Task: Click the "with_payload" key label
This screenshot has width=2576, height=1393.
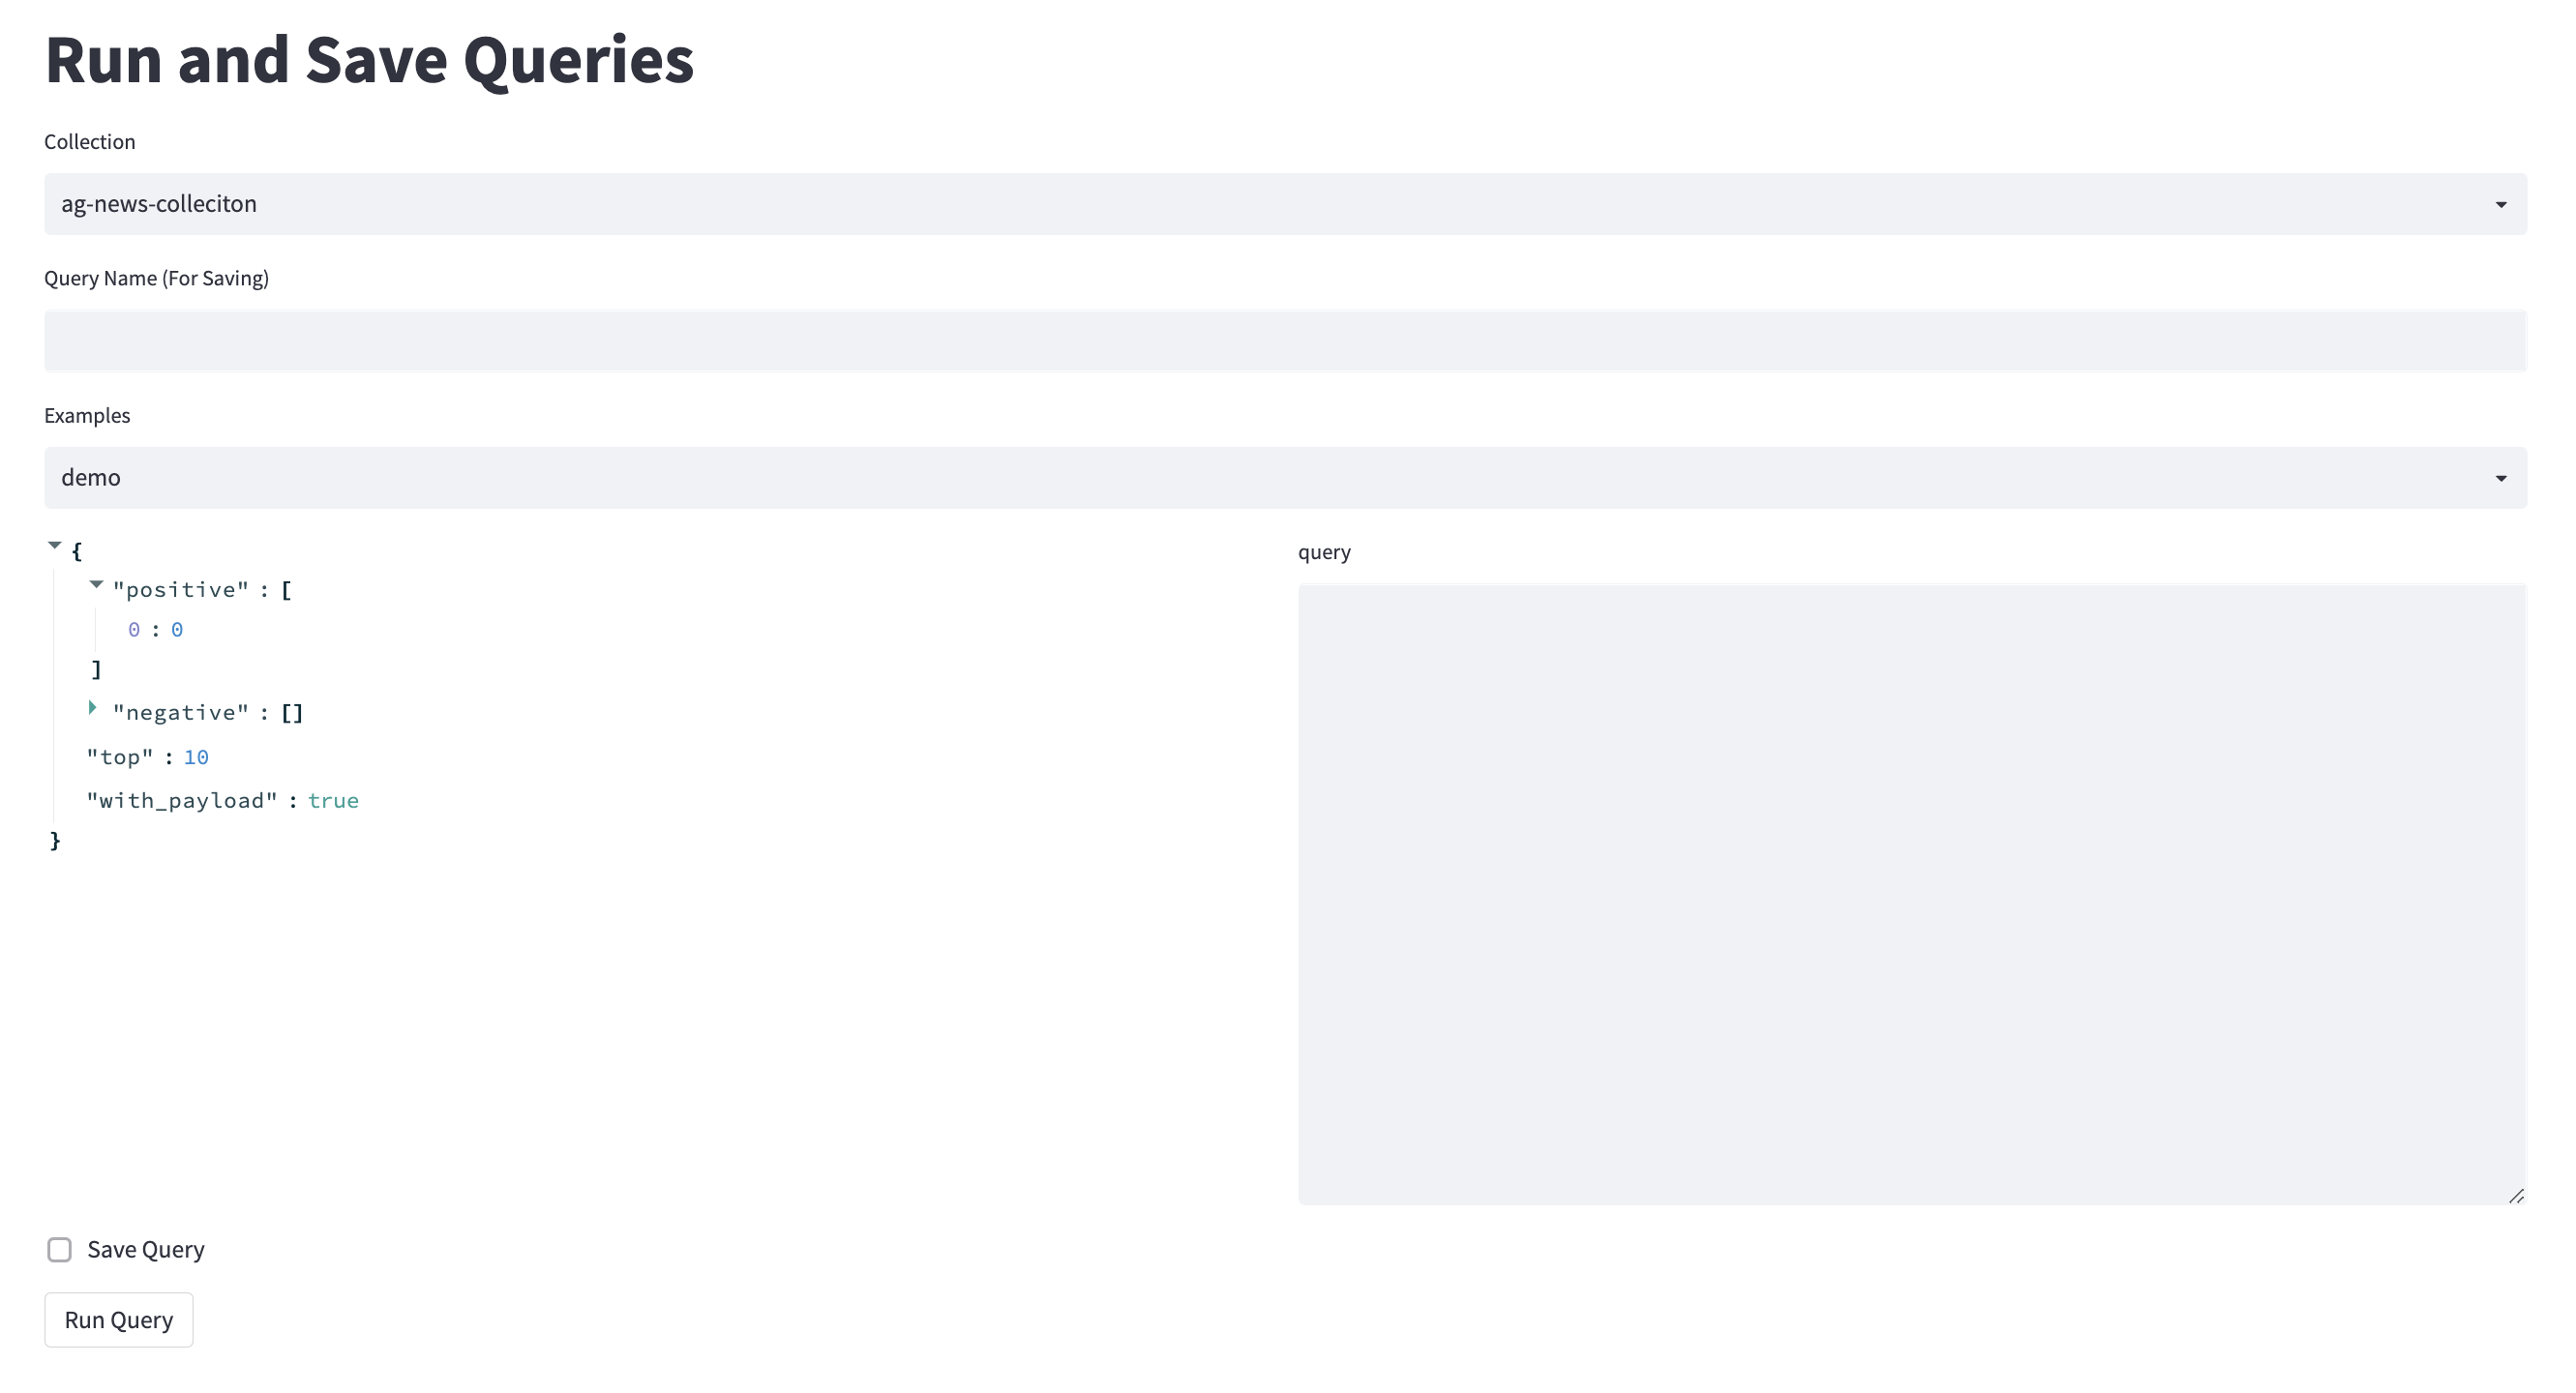Action: (182, 801)
